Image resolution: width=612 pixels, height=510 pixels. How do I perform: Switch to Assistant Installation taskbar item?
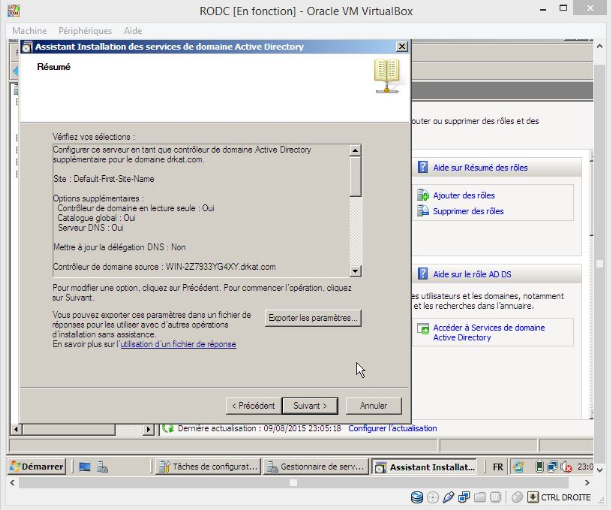424,467
